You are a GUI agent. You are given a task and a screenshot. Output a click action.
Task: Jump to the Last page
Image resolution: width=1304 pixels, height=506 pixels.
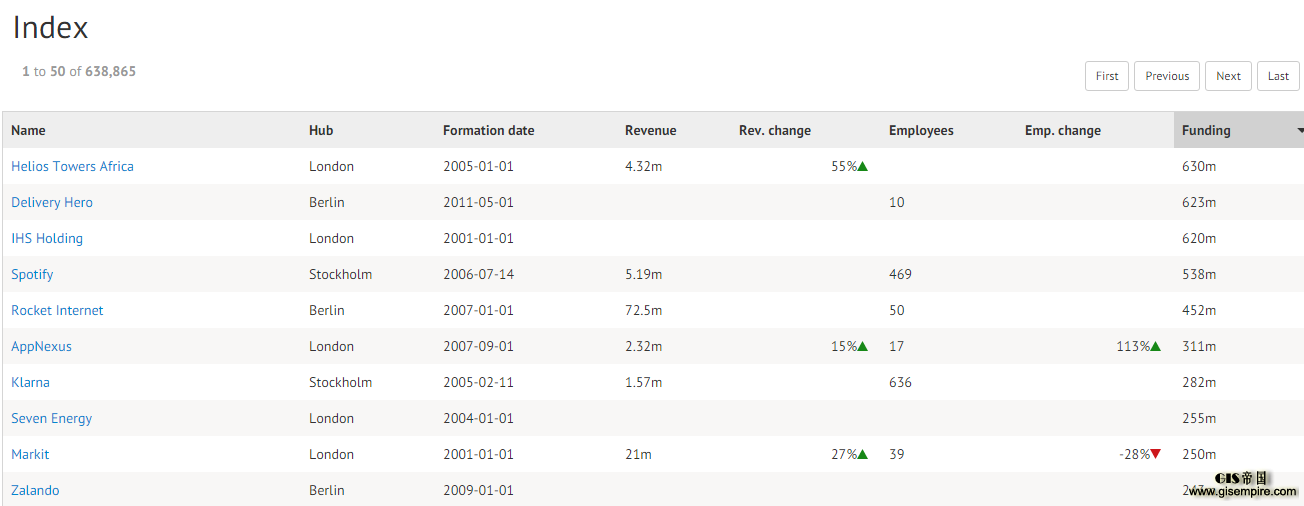(x=1278, y=76)
